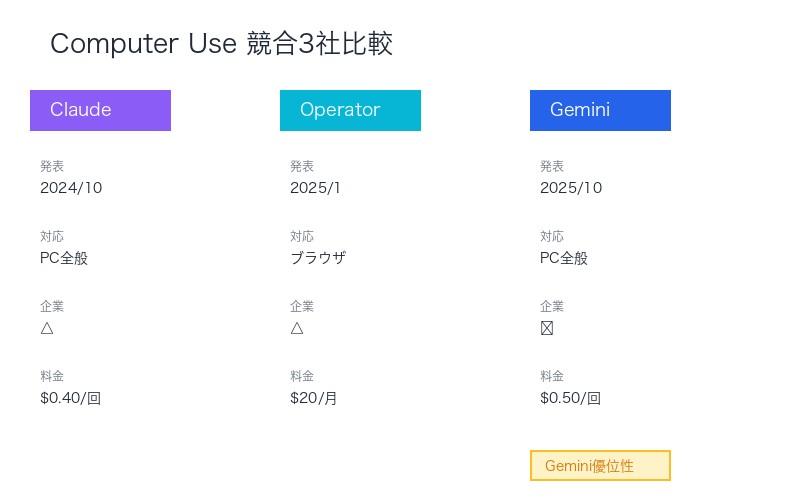This screenshot has height=500, width=800.
Task: Click the ブラウザ text under Operator
Action: 318,258
